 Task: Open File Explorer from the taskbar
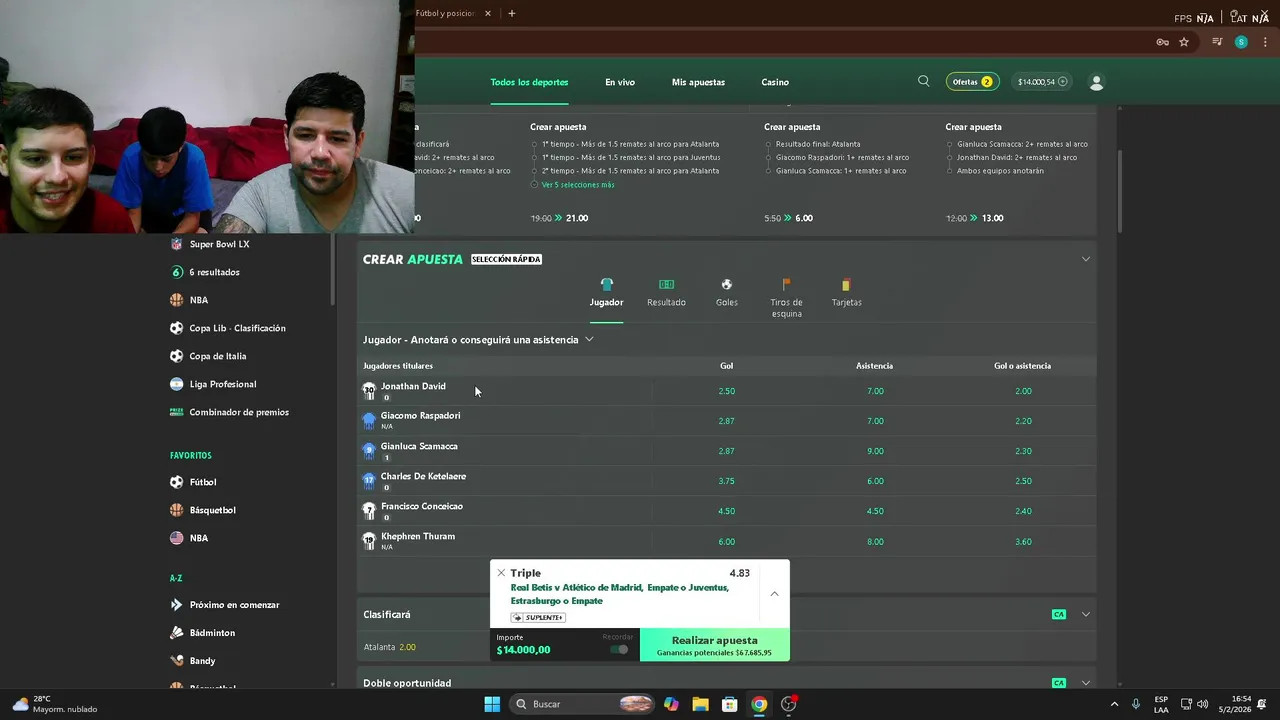[700, 704]
